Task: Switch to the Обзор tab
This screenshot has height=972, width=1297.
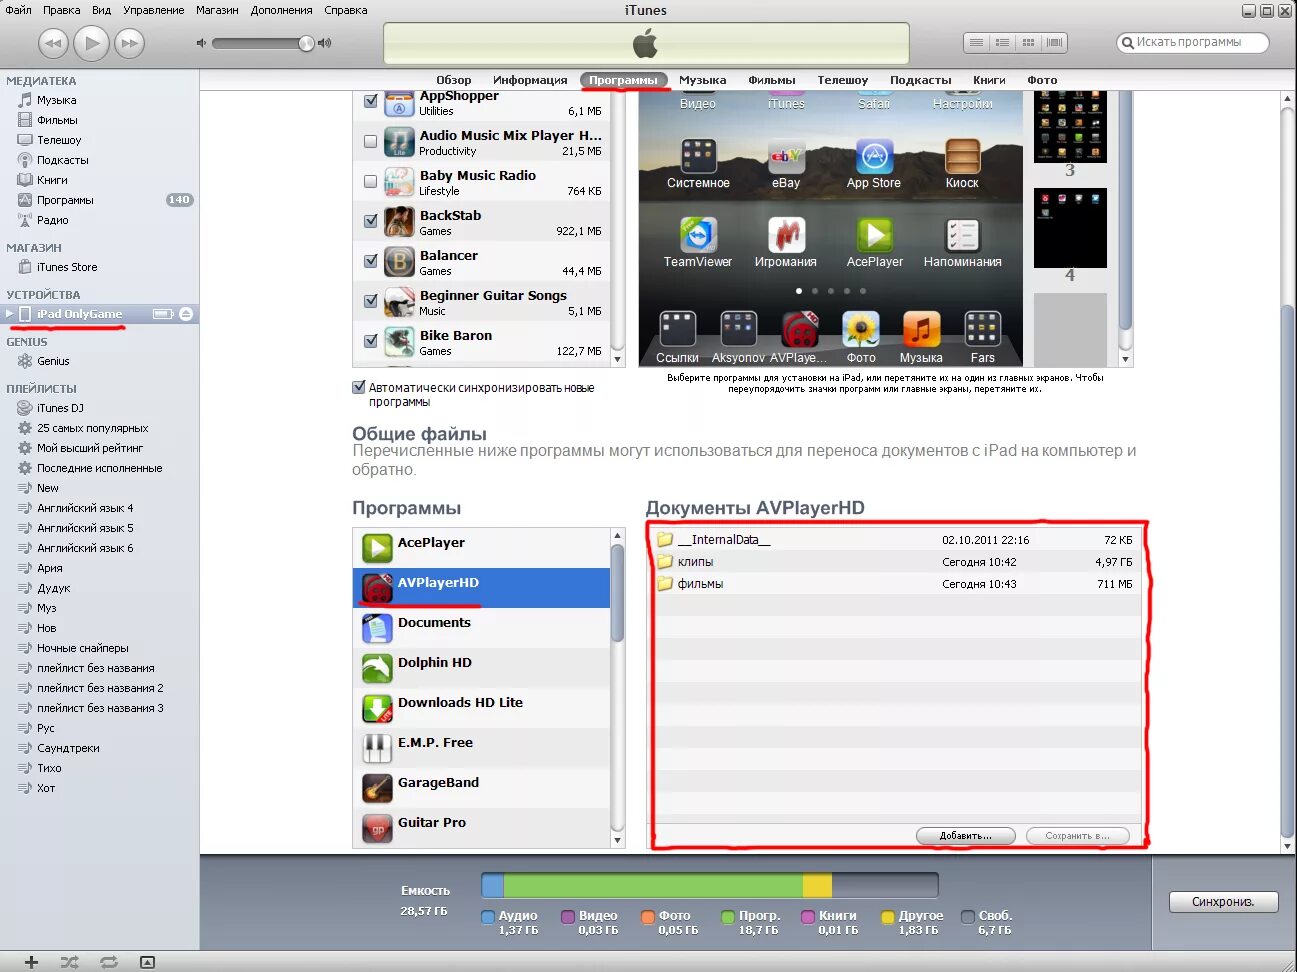Action: click(453, 80)
